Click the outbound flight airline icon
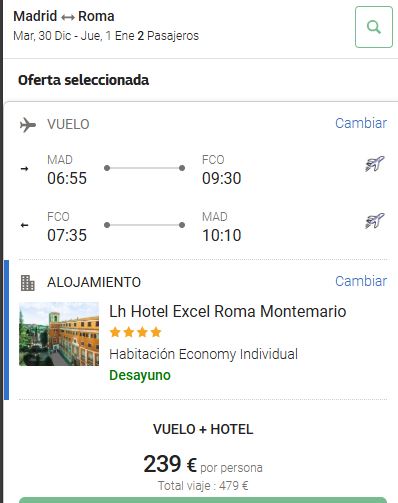The width and height of the screenshot is (398, 503). (x=375, y=164)
